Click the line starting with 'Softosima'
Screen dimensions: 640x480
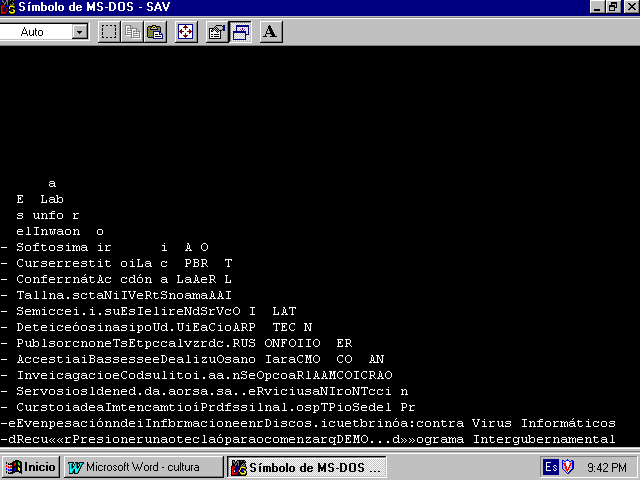click(x=104, y=247)
